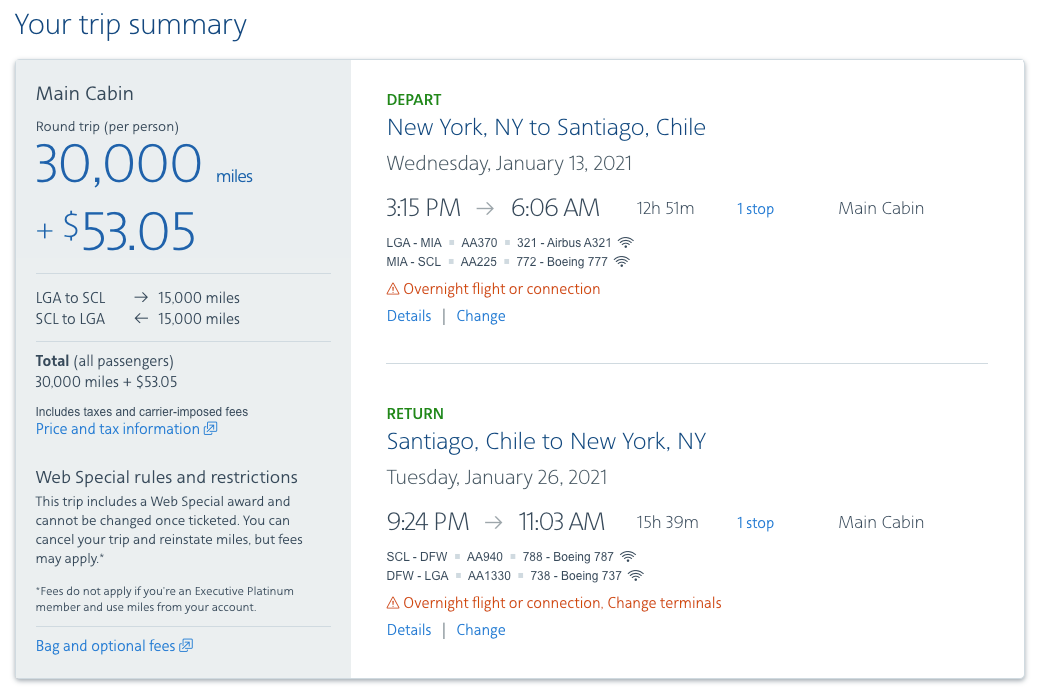
Task: Click warning icon on return Change terminals notice
Action: 393,603
